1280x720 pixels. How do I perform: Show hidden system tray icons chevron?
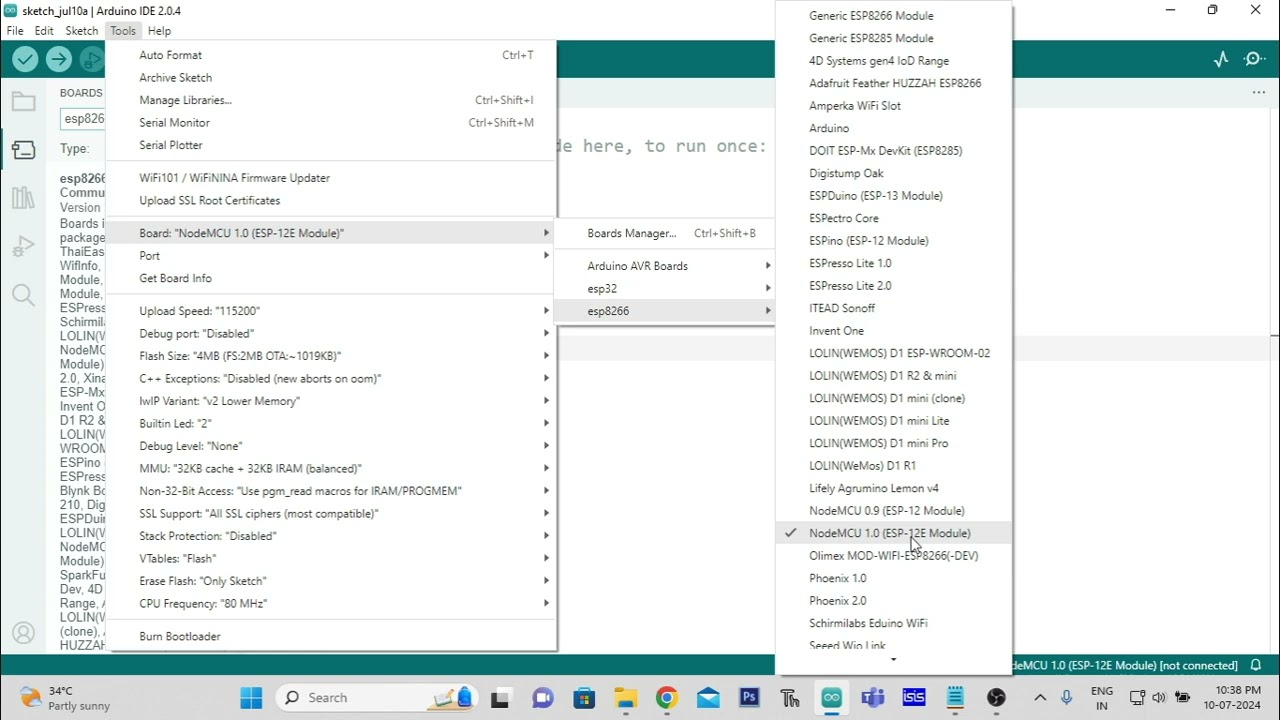1040,697
